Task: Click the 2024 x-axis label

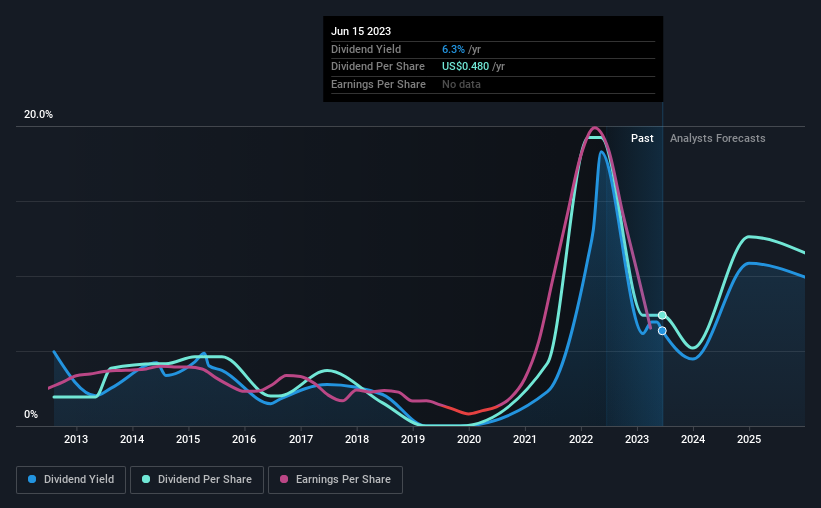Action: [x=693, y=439]
